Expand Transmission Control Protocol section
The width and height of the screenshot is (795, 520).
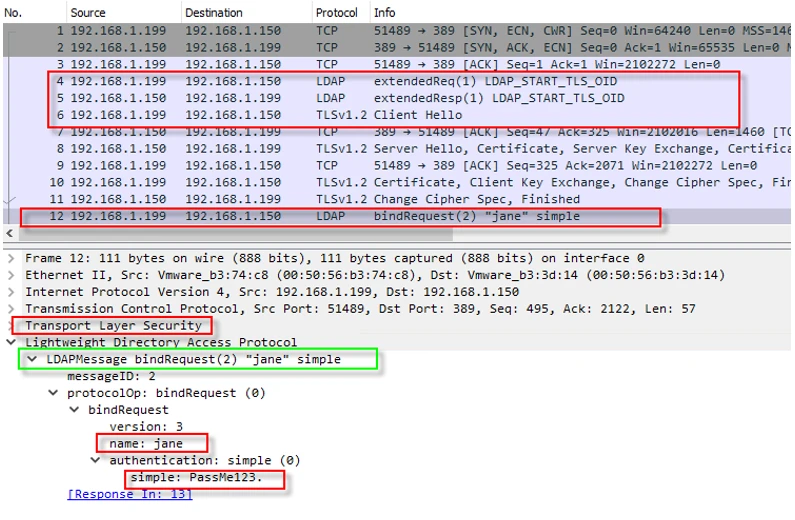pyautogui.click(x=11, y=309)
